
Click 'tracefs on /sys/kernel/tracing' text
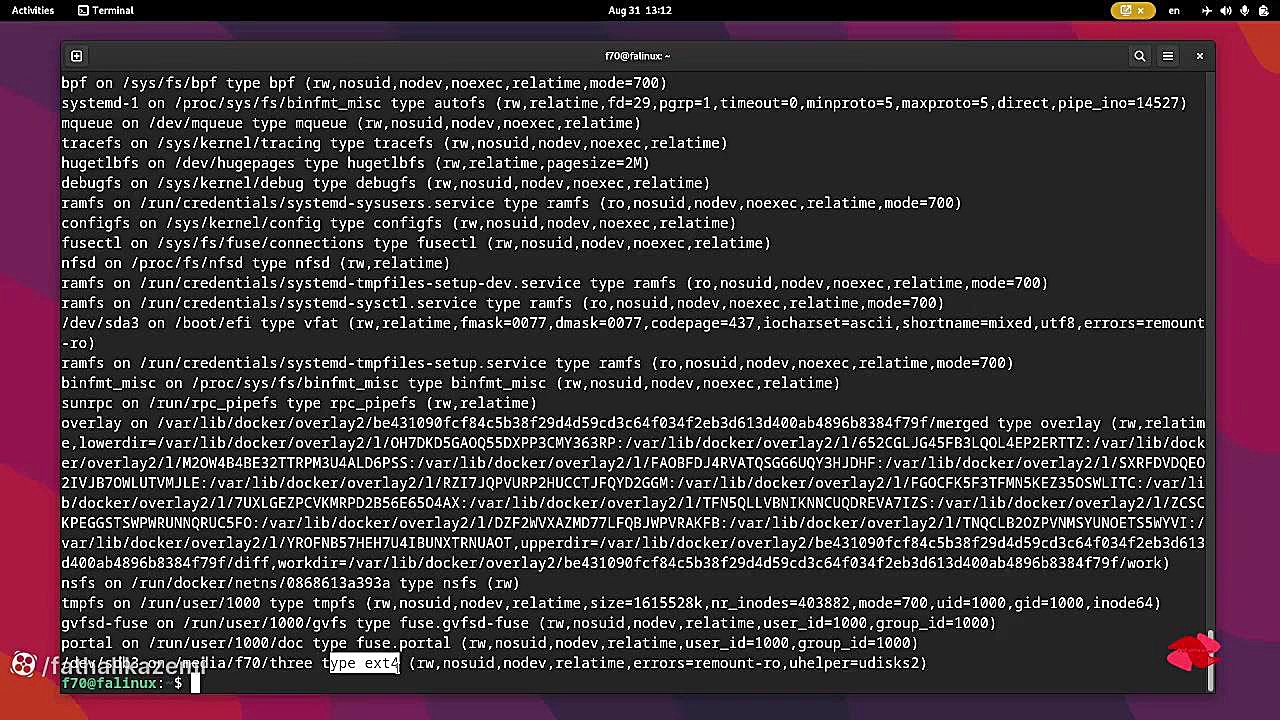191,143
